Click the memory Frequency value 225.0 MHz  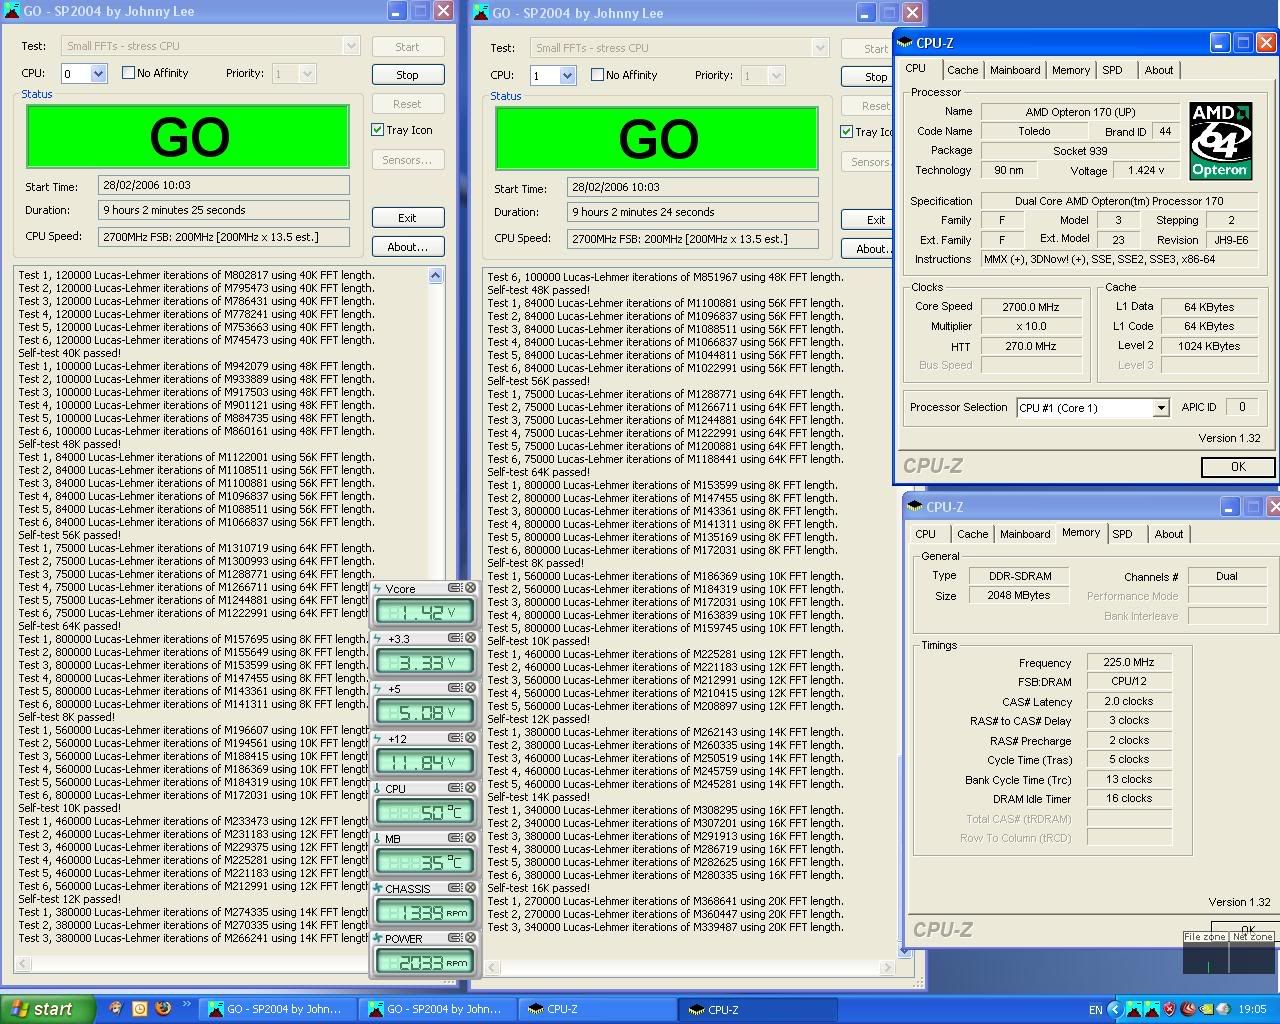click(1129, 662)
